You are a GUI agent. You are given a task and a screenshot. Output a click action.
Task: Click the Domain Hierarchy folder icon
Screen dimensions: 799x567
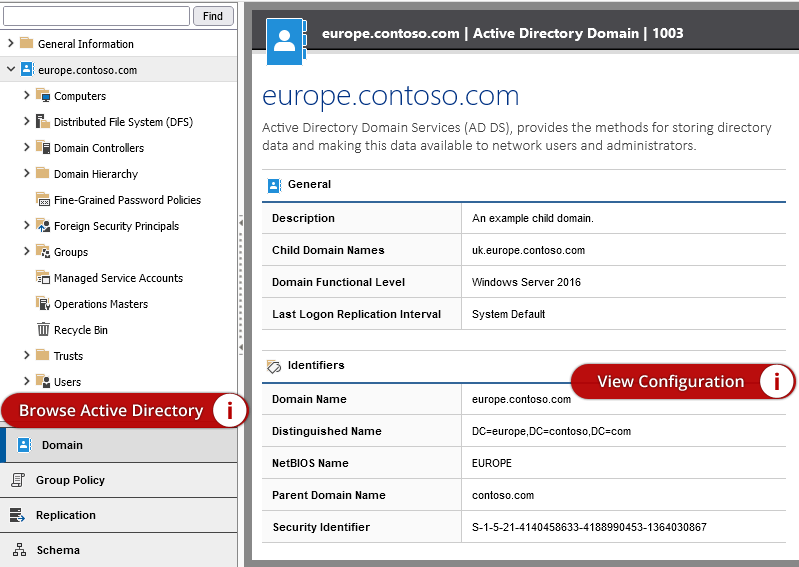point(43,173)
